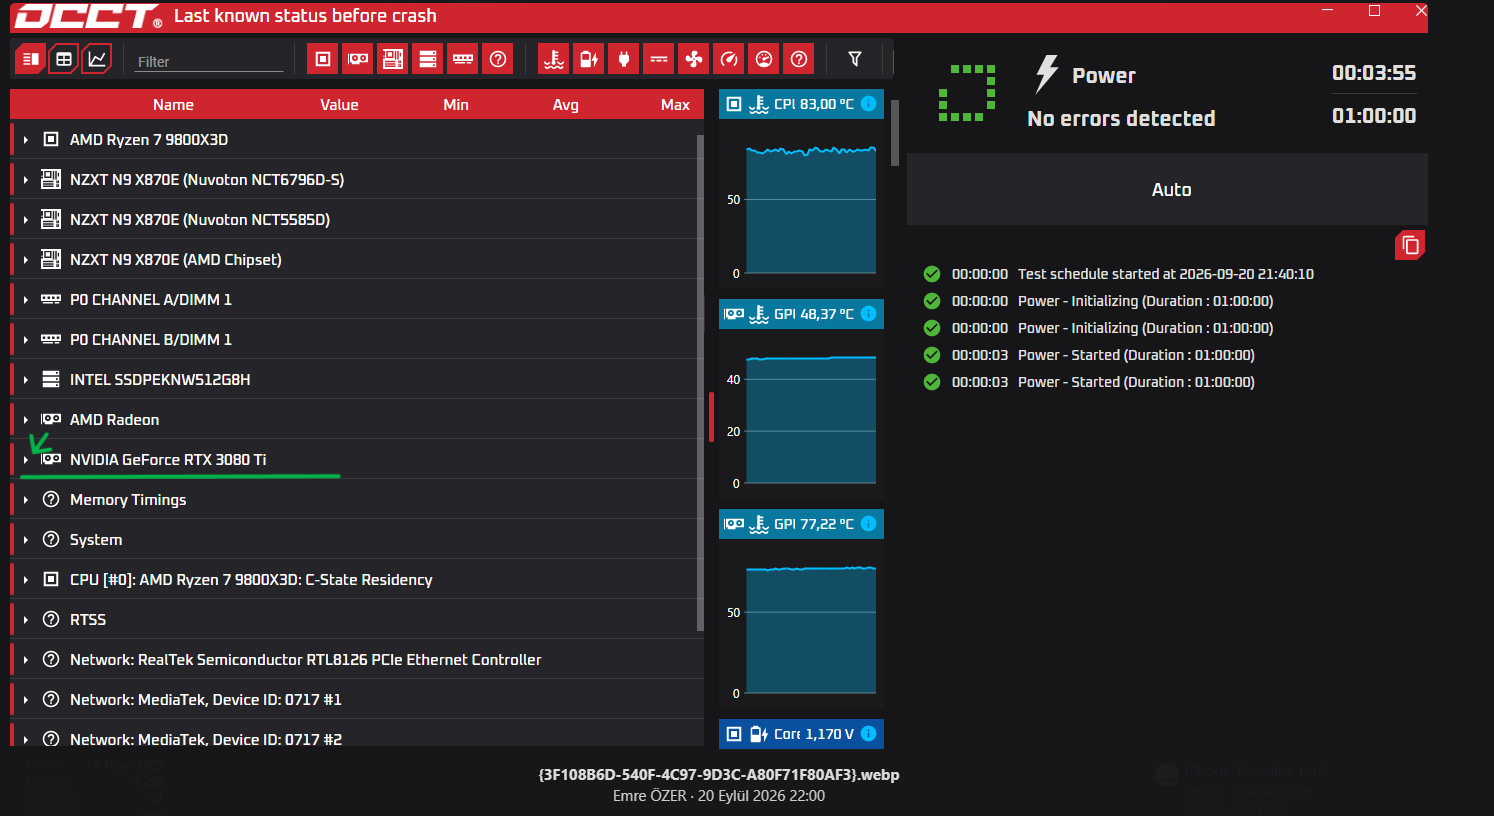
Task: Click the usage gauge sensor filter icon
Action: tap(764, 59)
